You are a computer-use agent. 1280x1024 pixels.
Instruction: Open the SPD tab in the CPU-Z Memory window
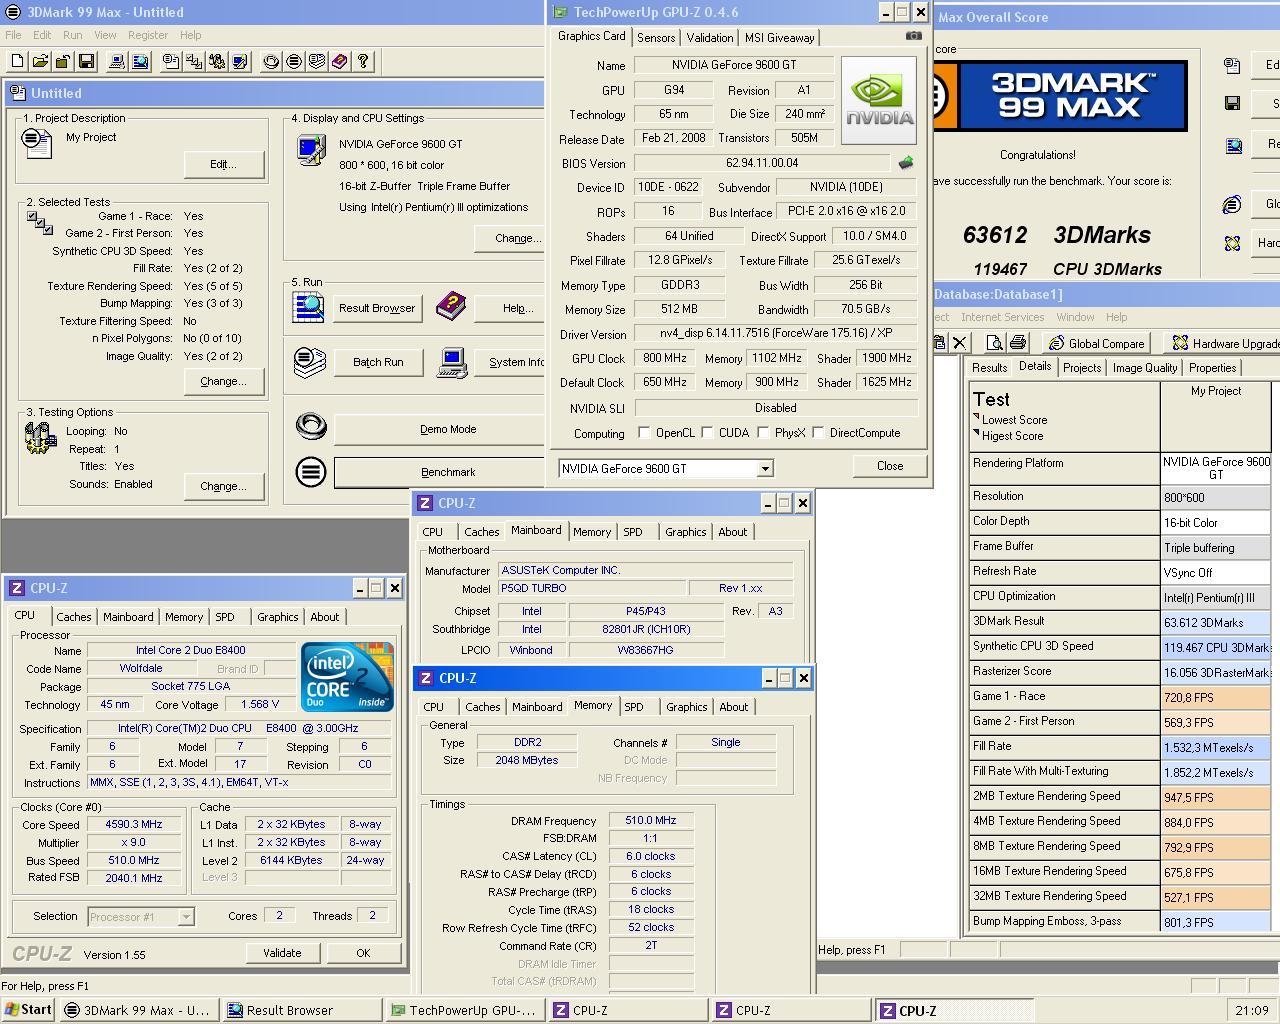coord(634,707)
